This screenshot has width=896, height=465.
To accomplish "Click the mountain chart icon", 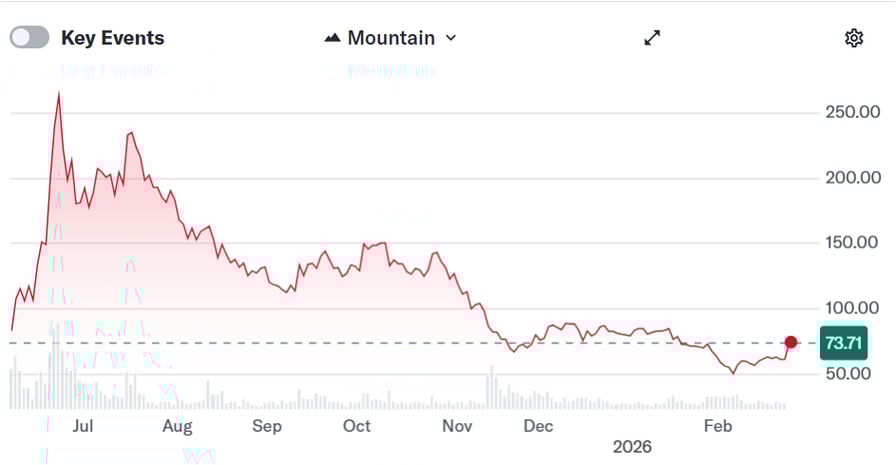I will point(333,38).
